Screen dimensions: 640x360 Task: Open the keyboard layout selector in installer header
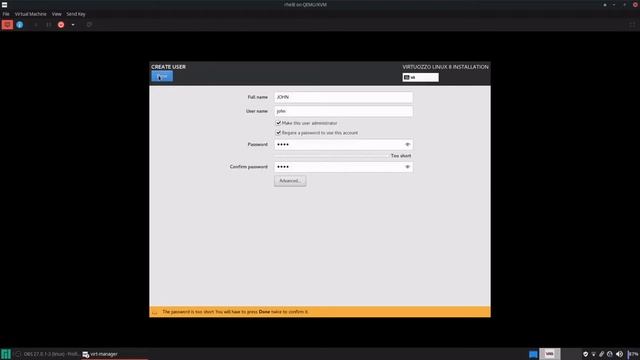coord(420,77)
